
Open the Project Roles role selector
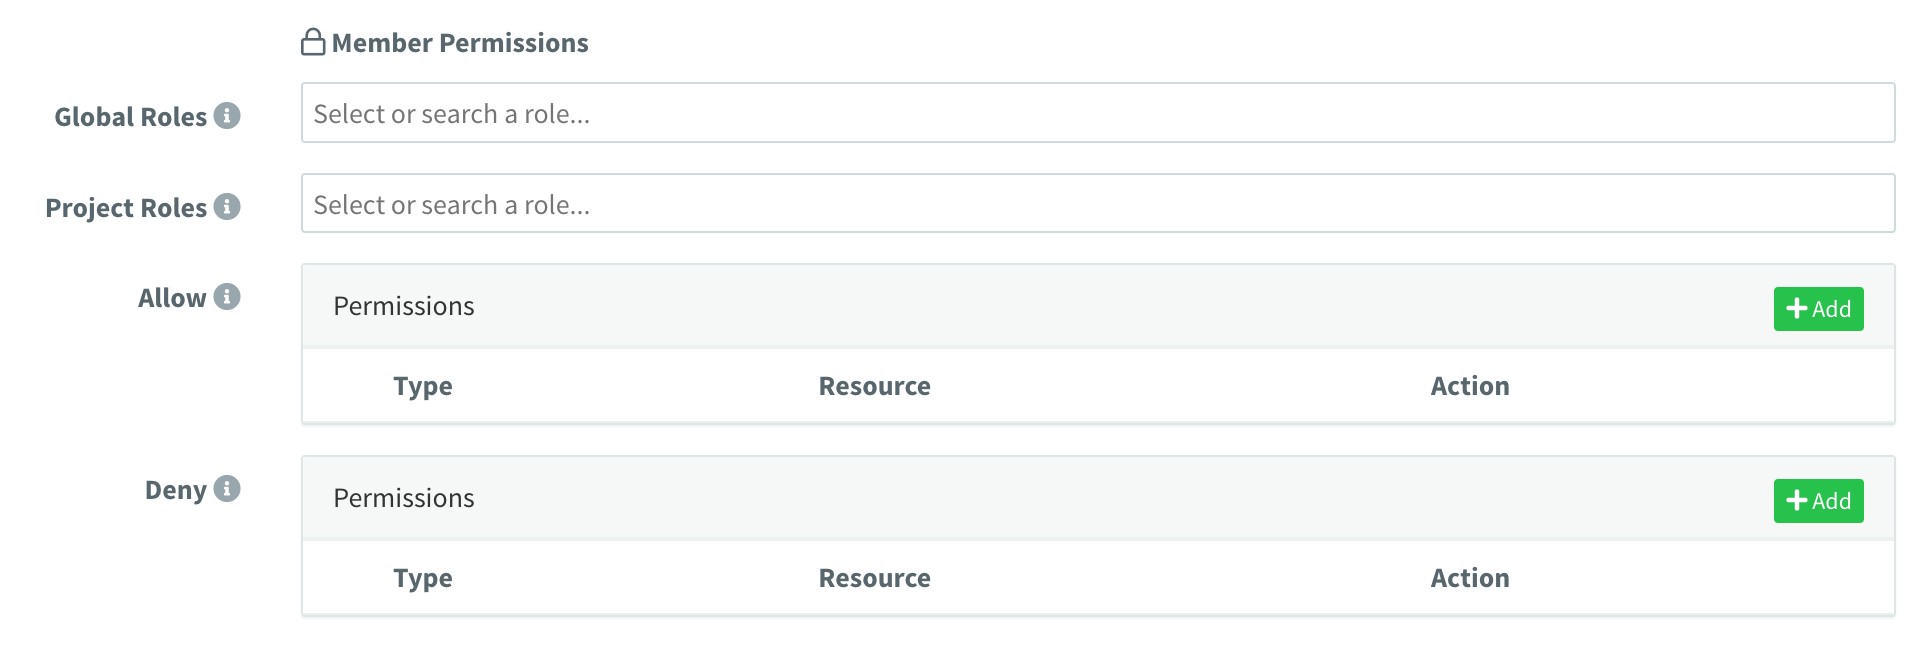[1097, 204]
